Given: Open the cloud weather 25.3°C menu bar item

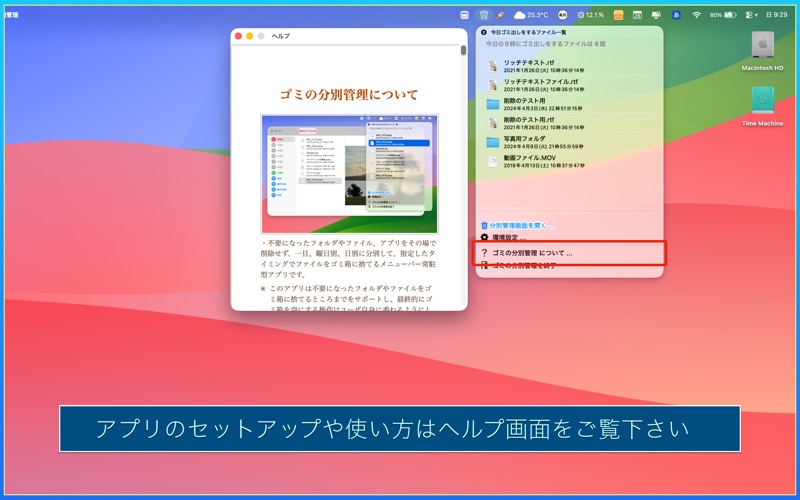Looking at the screenshot, I should click(531, 15).
